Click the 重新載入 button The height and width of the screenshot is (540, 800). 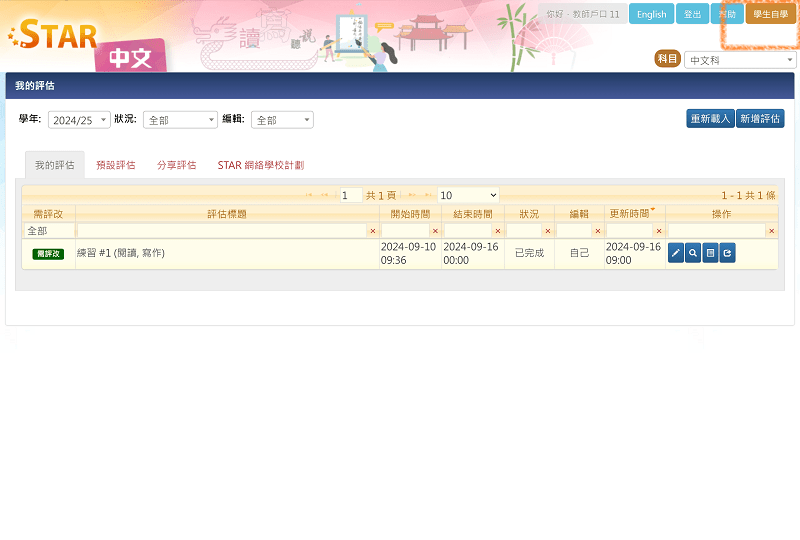pos(710,119)
